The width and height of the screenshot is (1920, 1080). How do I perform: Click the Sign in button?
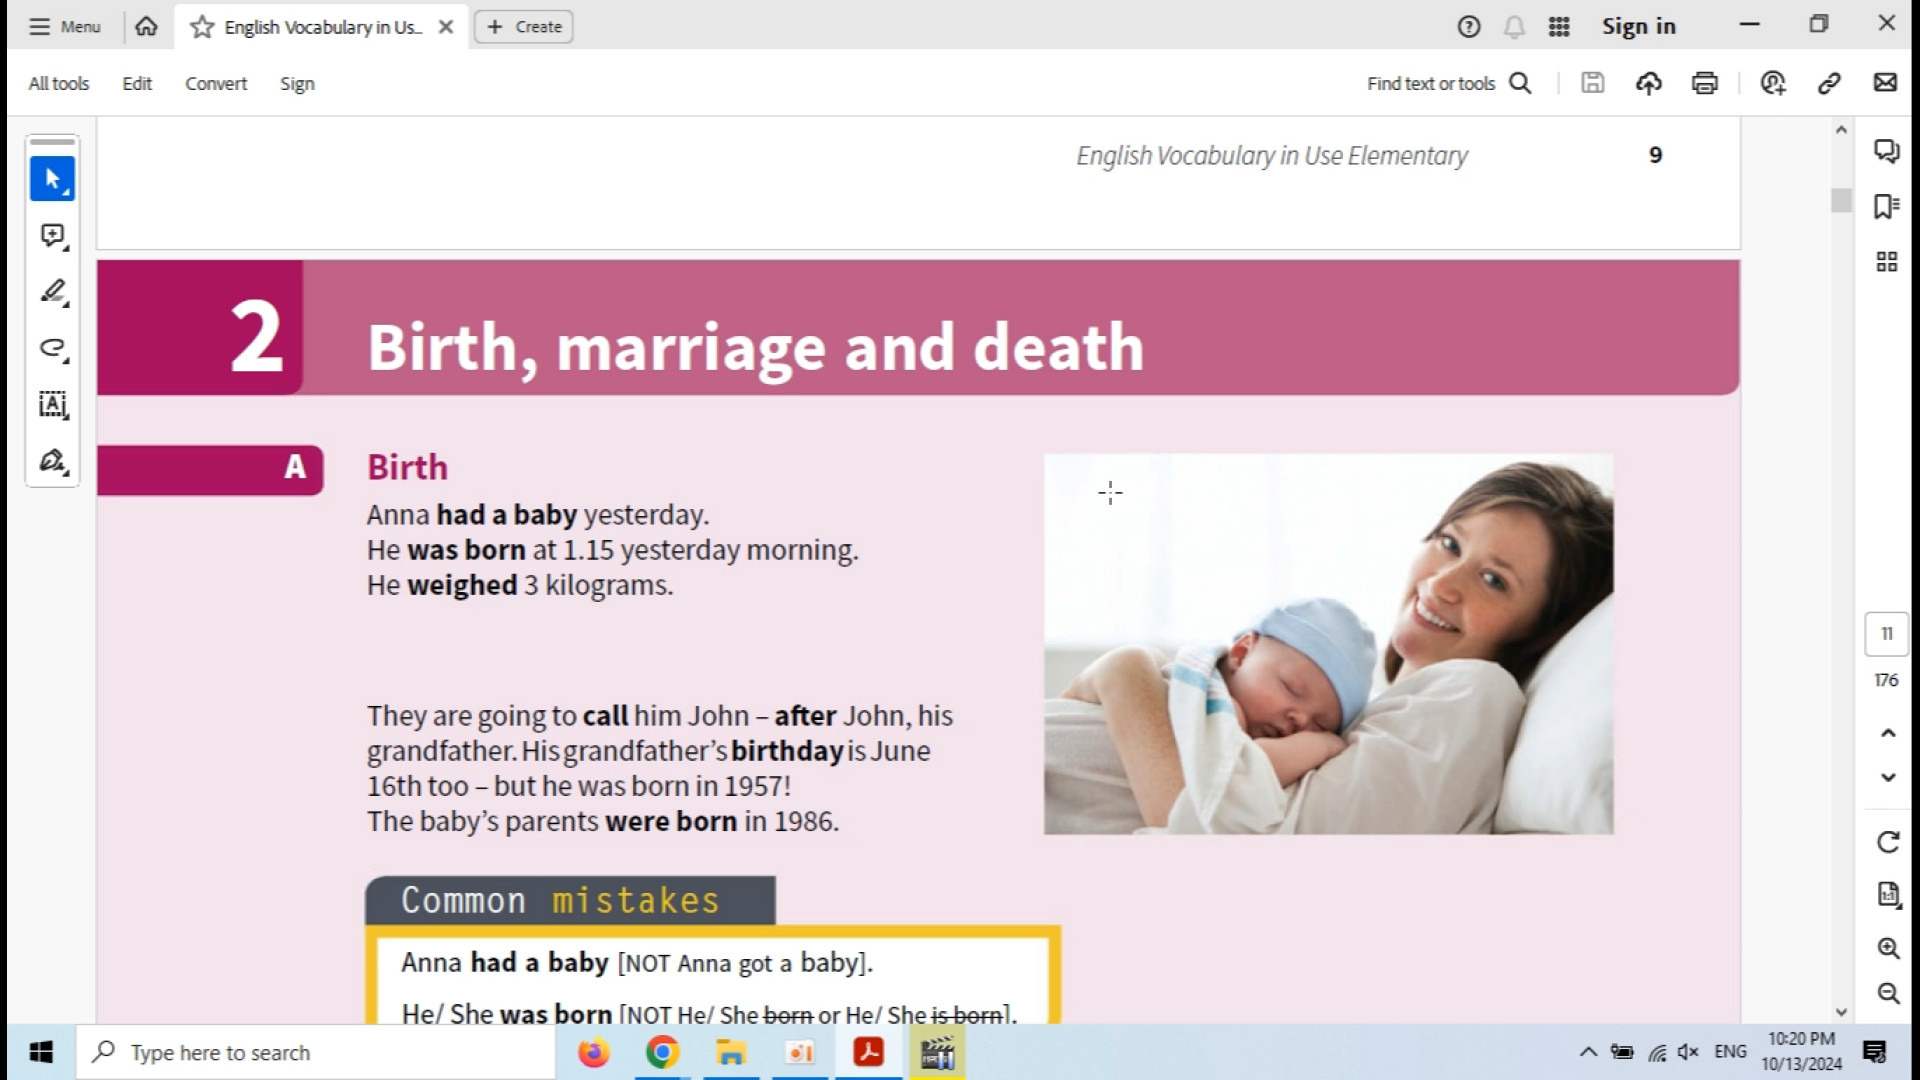(1638, 27)
